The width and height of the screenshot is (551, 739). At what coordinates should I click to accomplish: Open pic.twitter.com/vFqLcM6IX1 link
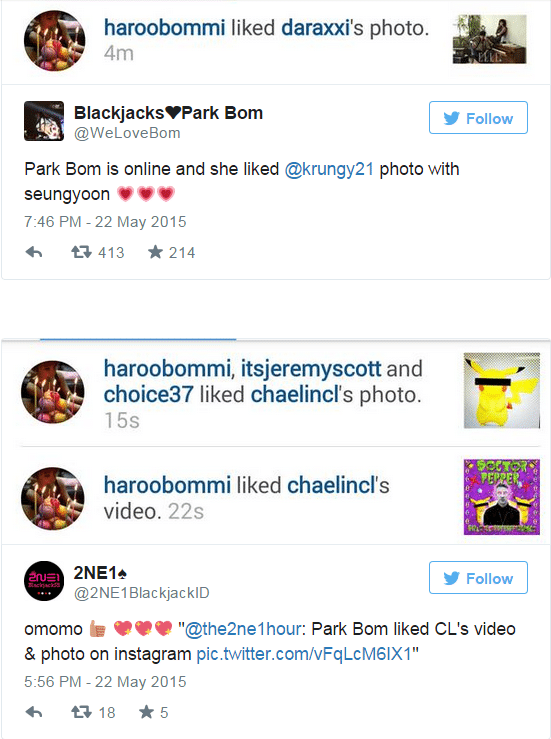coord(304,654)
